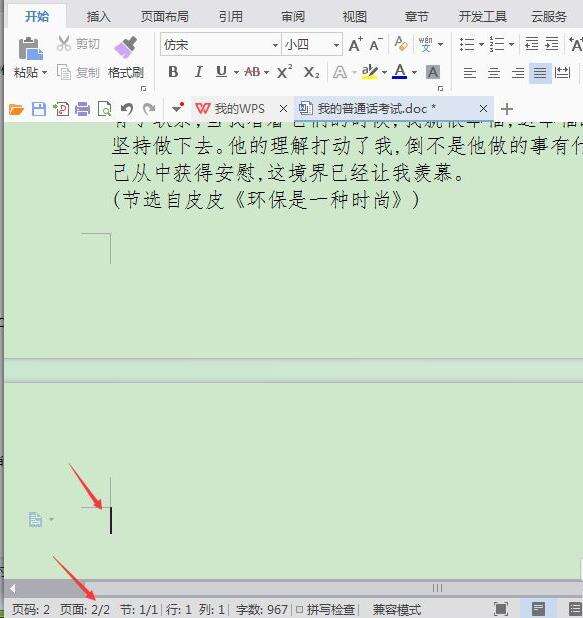Expand the 粘贴 paste options arrow

(45, 73)
